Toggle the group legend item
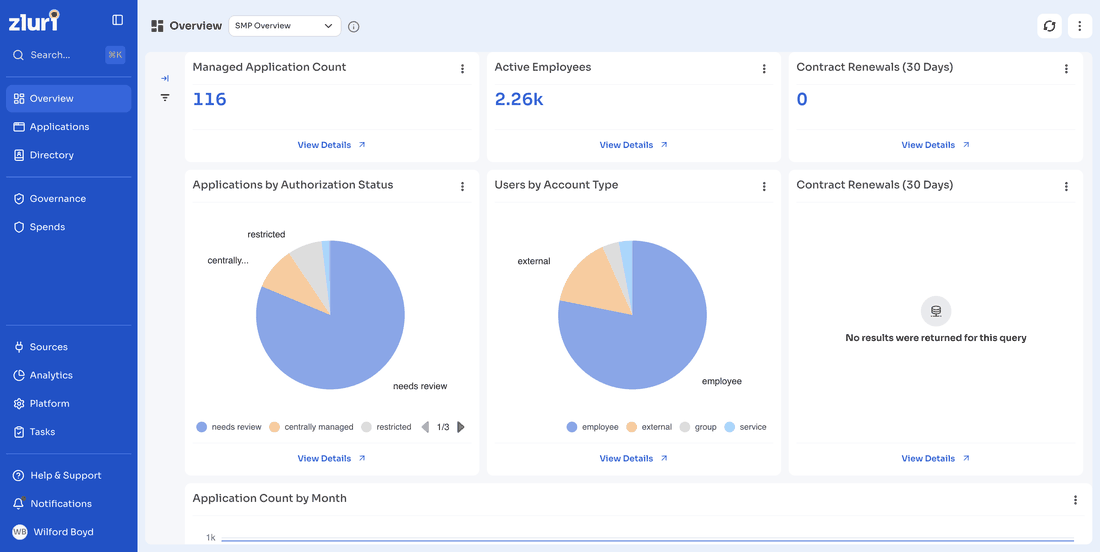The height and width of the screenshot is (552, 1100). pyautogui.click(x=698, y=427)
